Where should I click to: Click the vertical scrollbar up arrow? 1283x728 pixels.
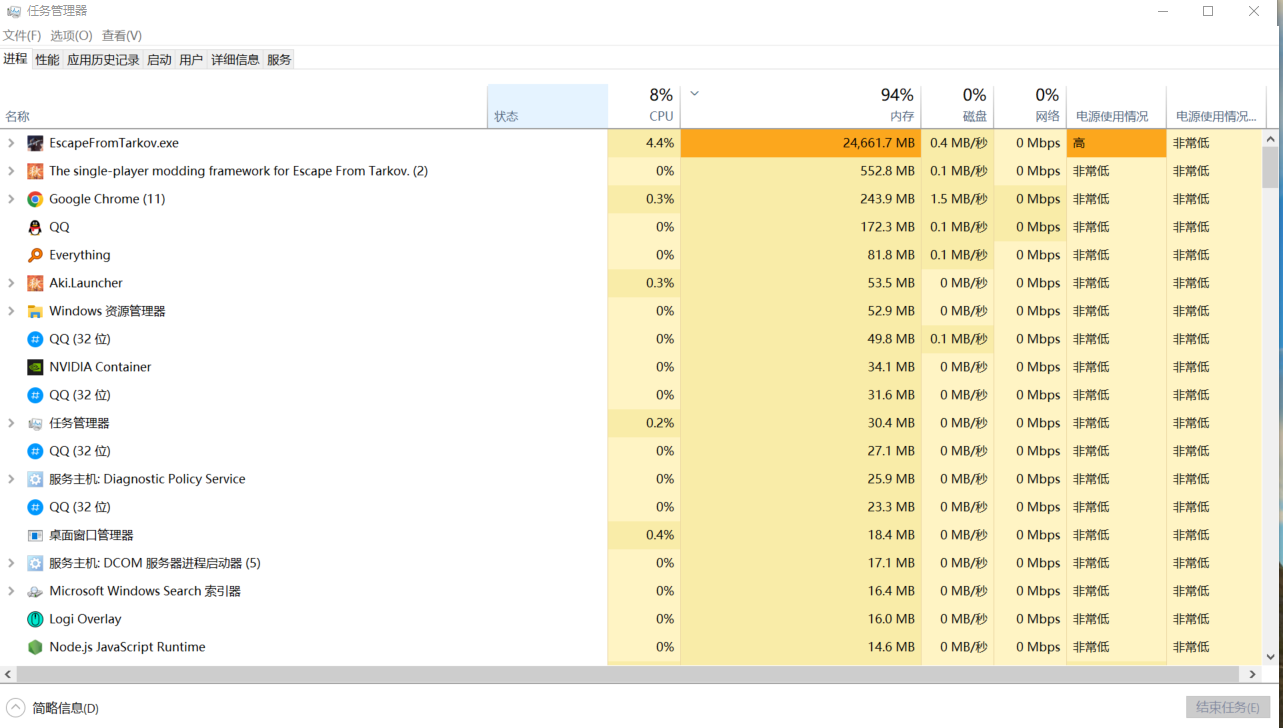tap(1271, 139)
